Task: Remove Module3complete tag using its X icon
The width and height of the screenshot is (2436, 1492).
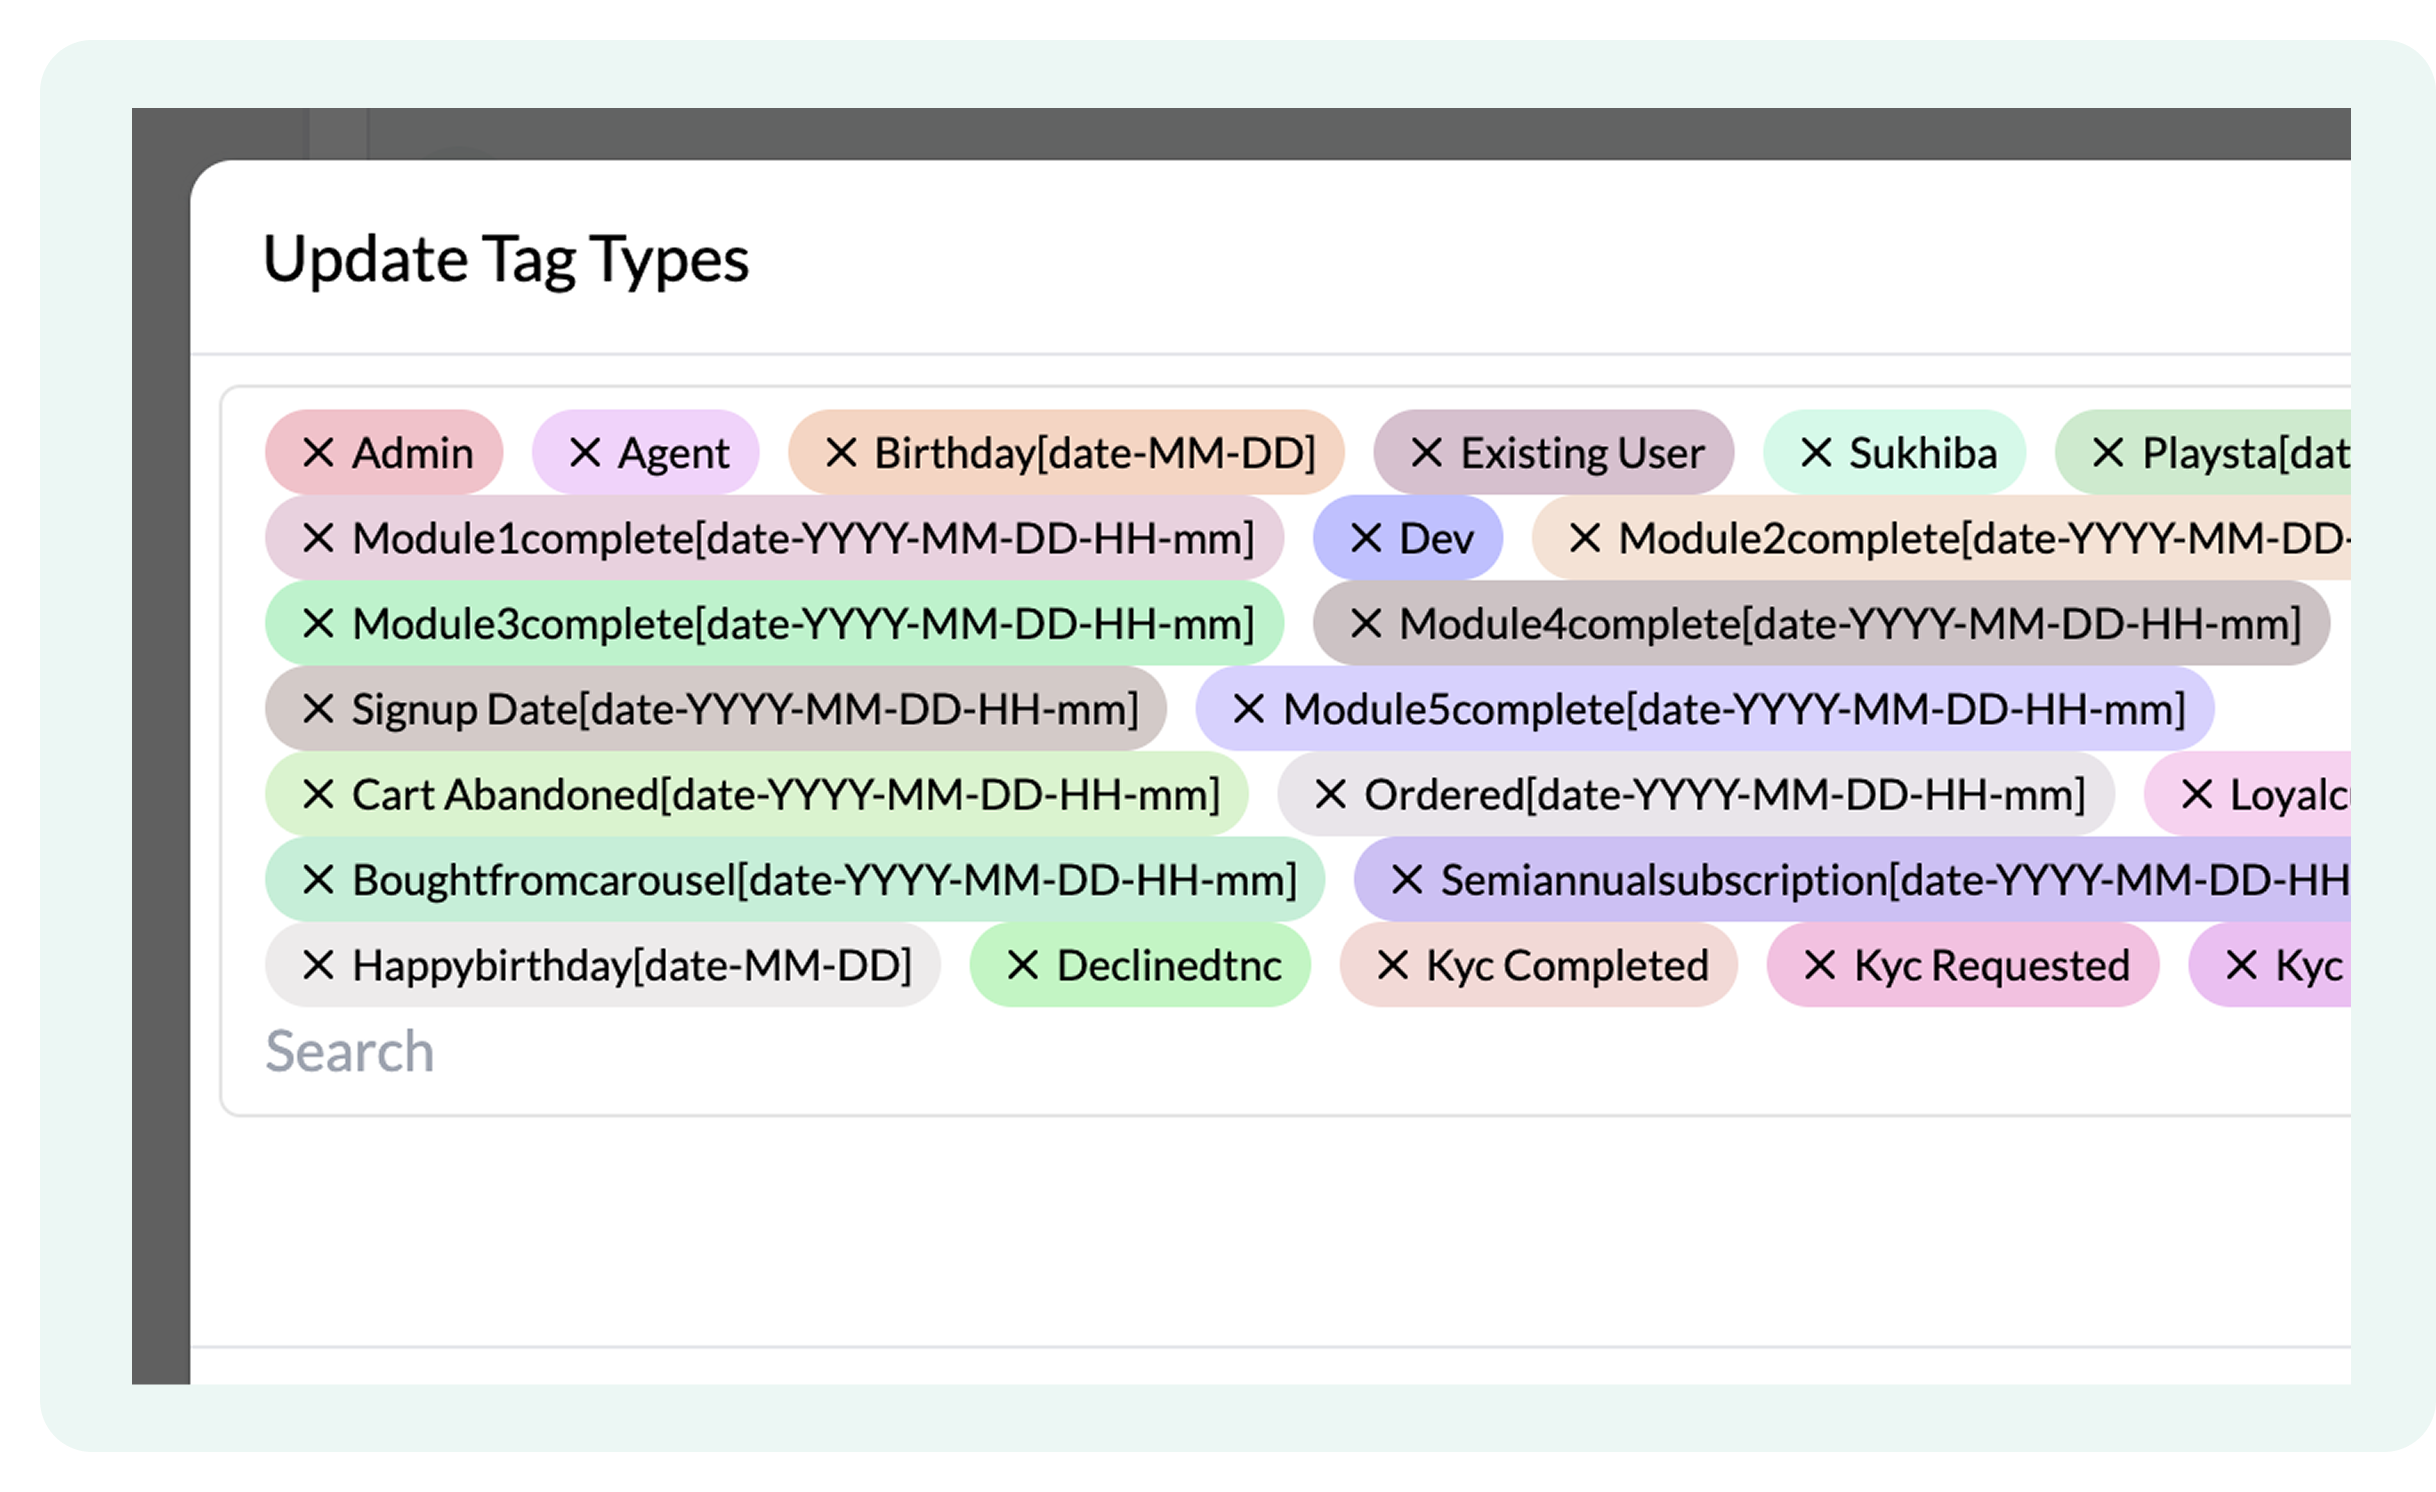Action: (318, 624)
